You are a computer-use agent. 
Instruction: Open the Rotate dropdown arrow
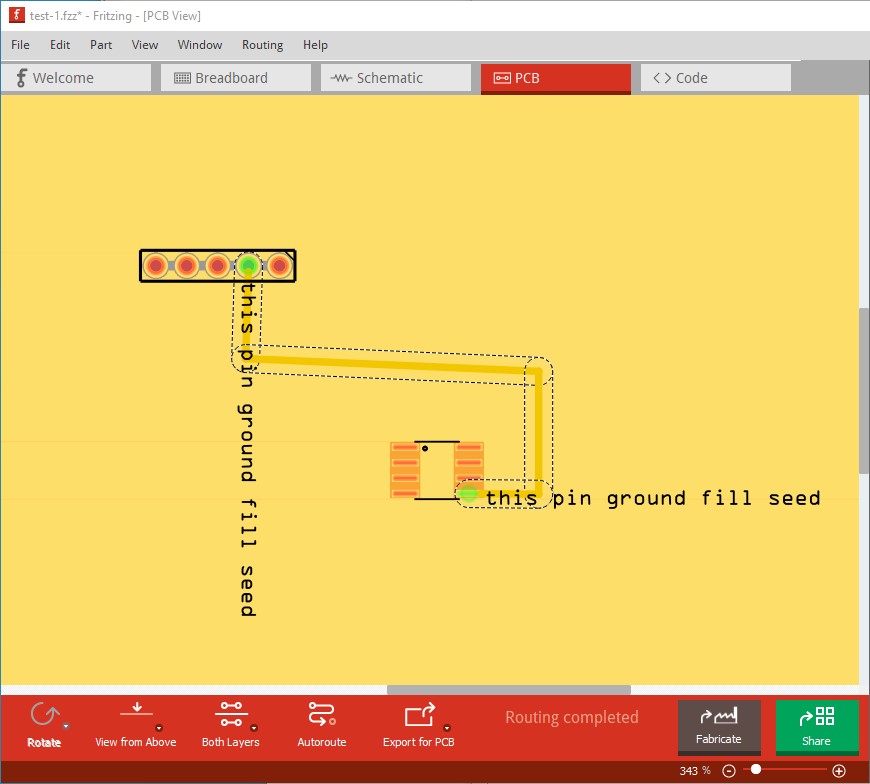point(66,726)
